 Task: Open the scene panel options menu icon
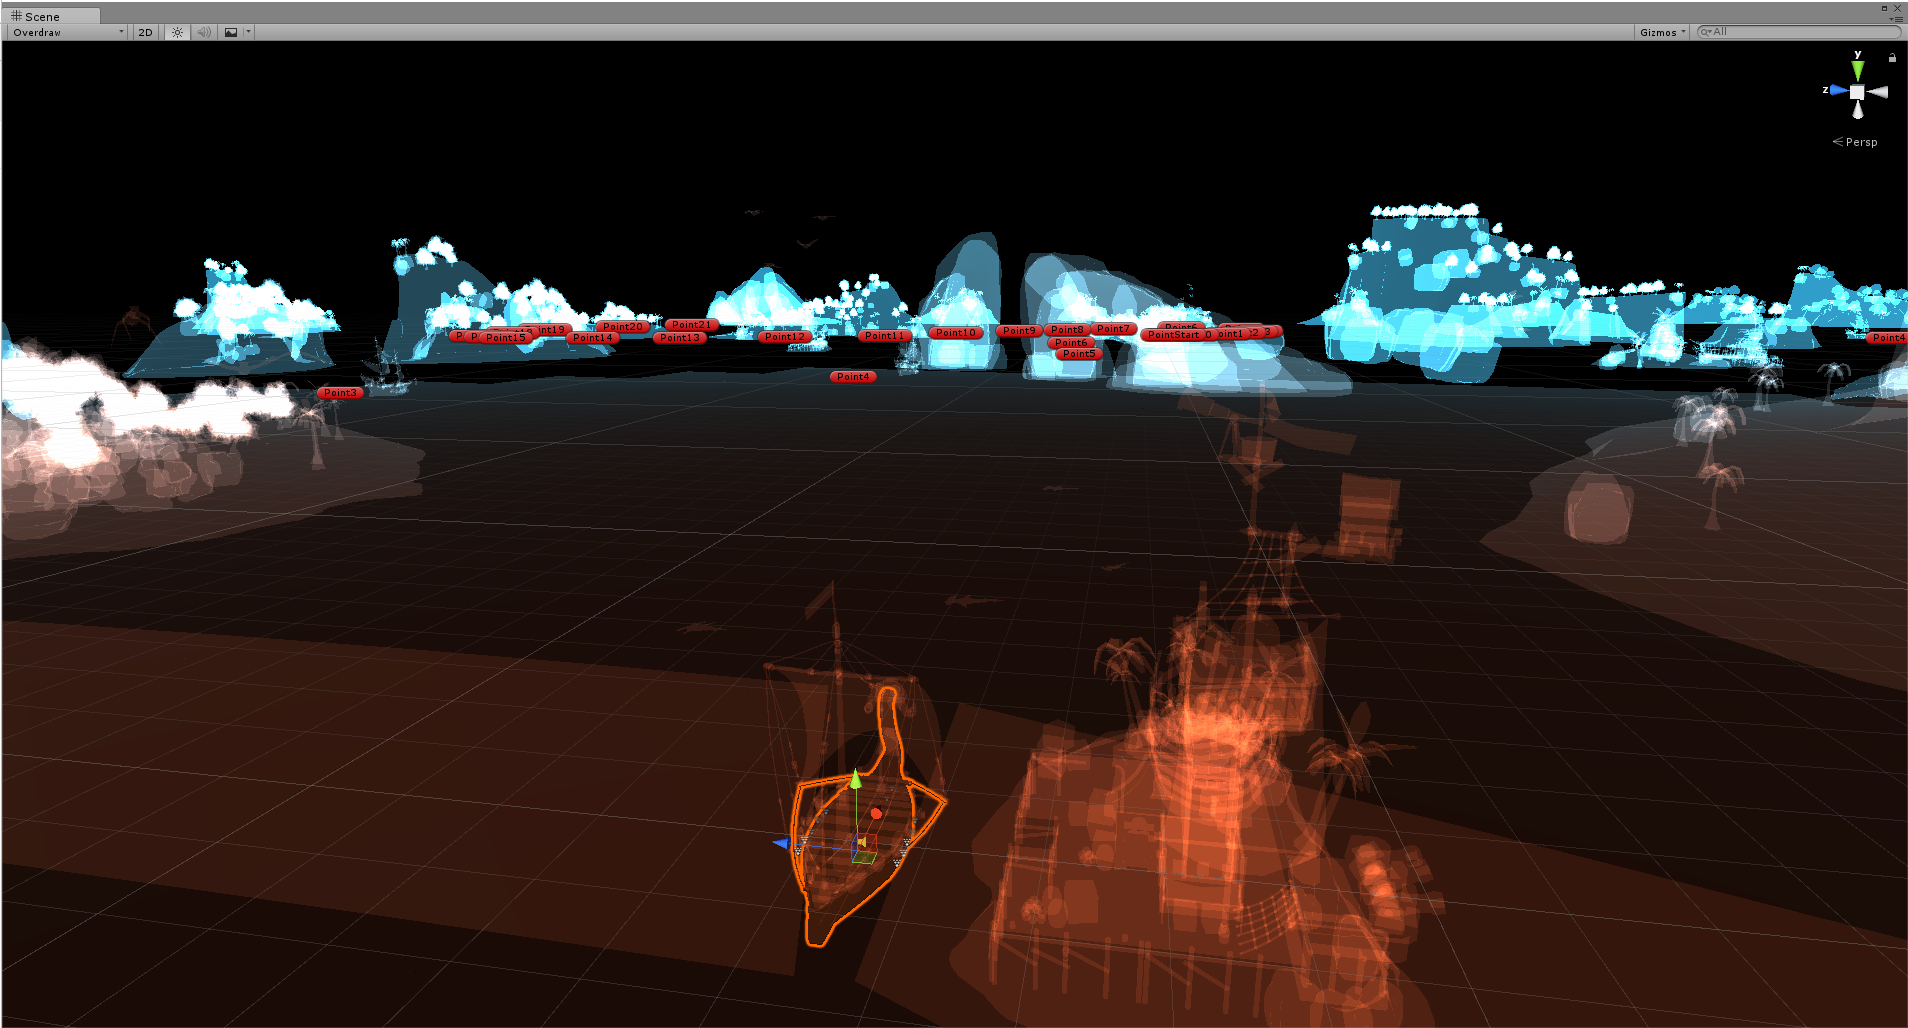coord(1894,19)
